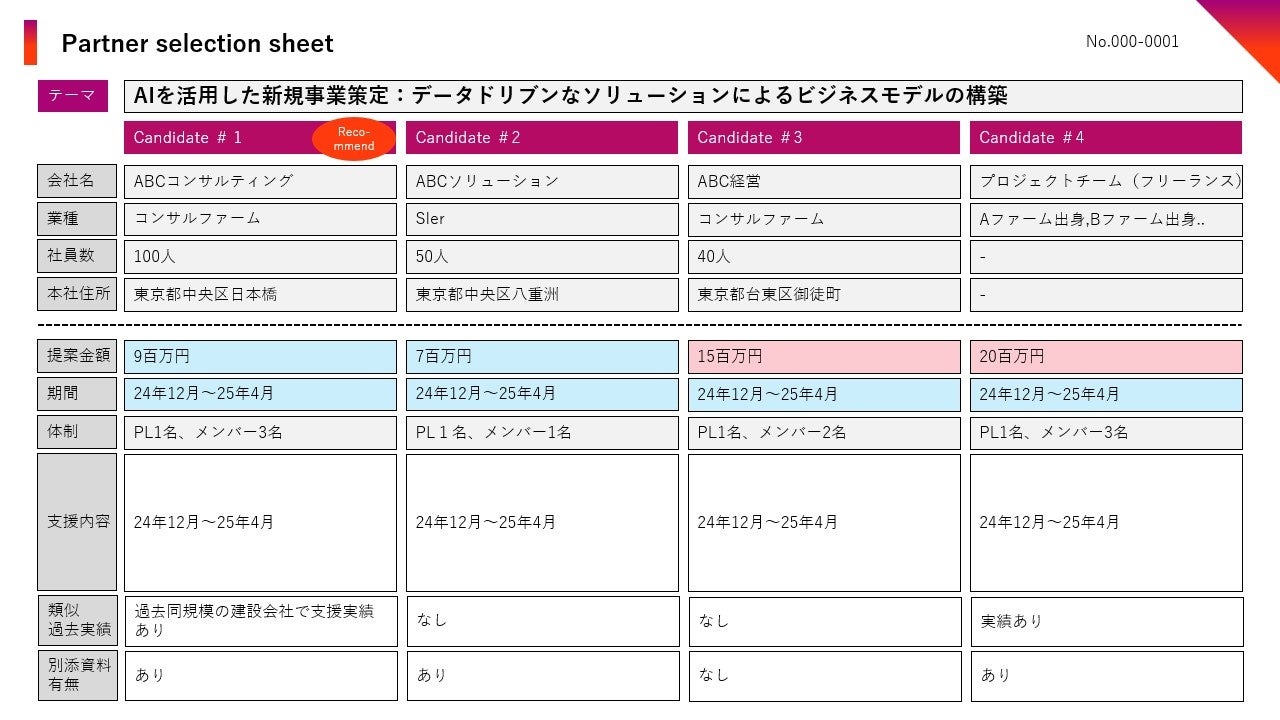The image size is (1280, 720).
Task: Select the 業種 row label
Action: [x=77, y=219]
